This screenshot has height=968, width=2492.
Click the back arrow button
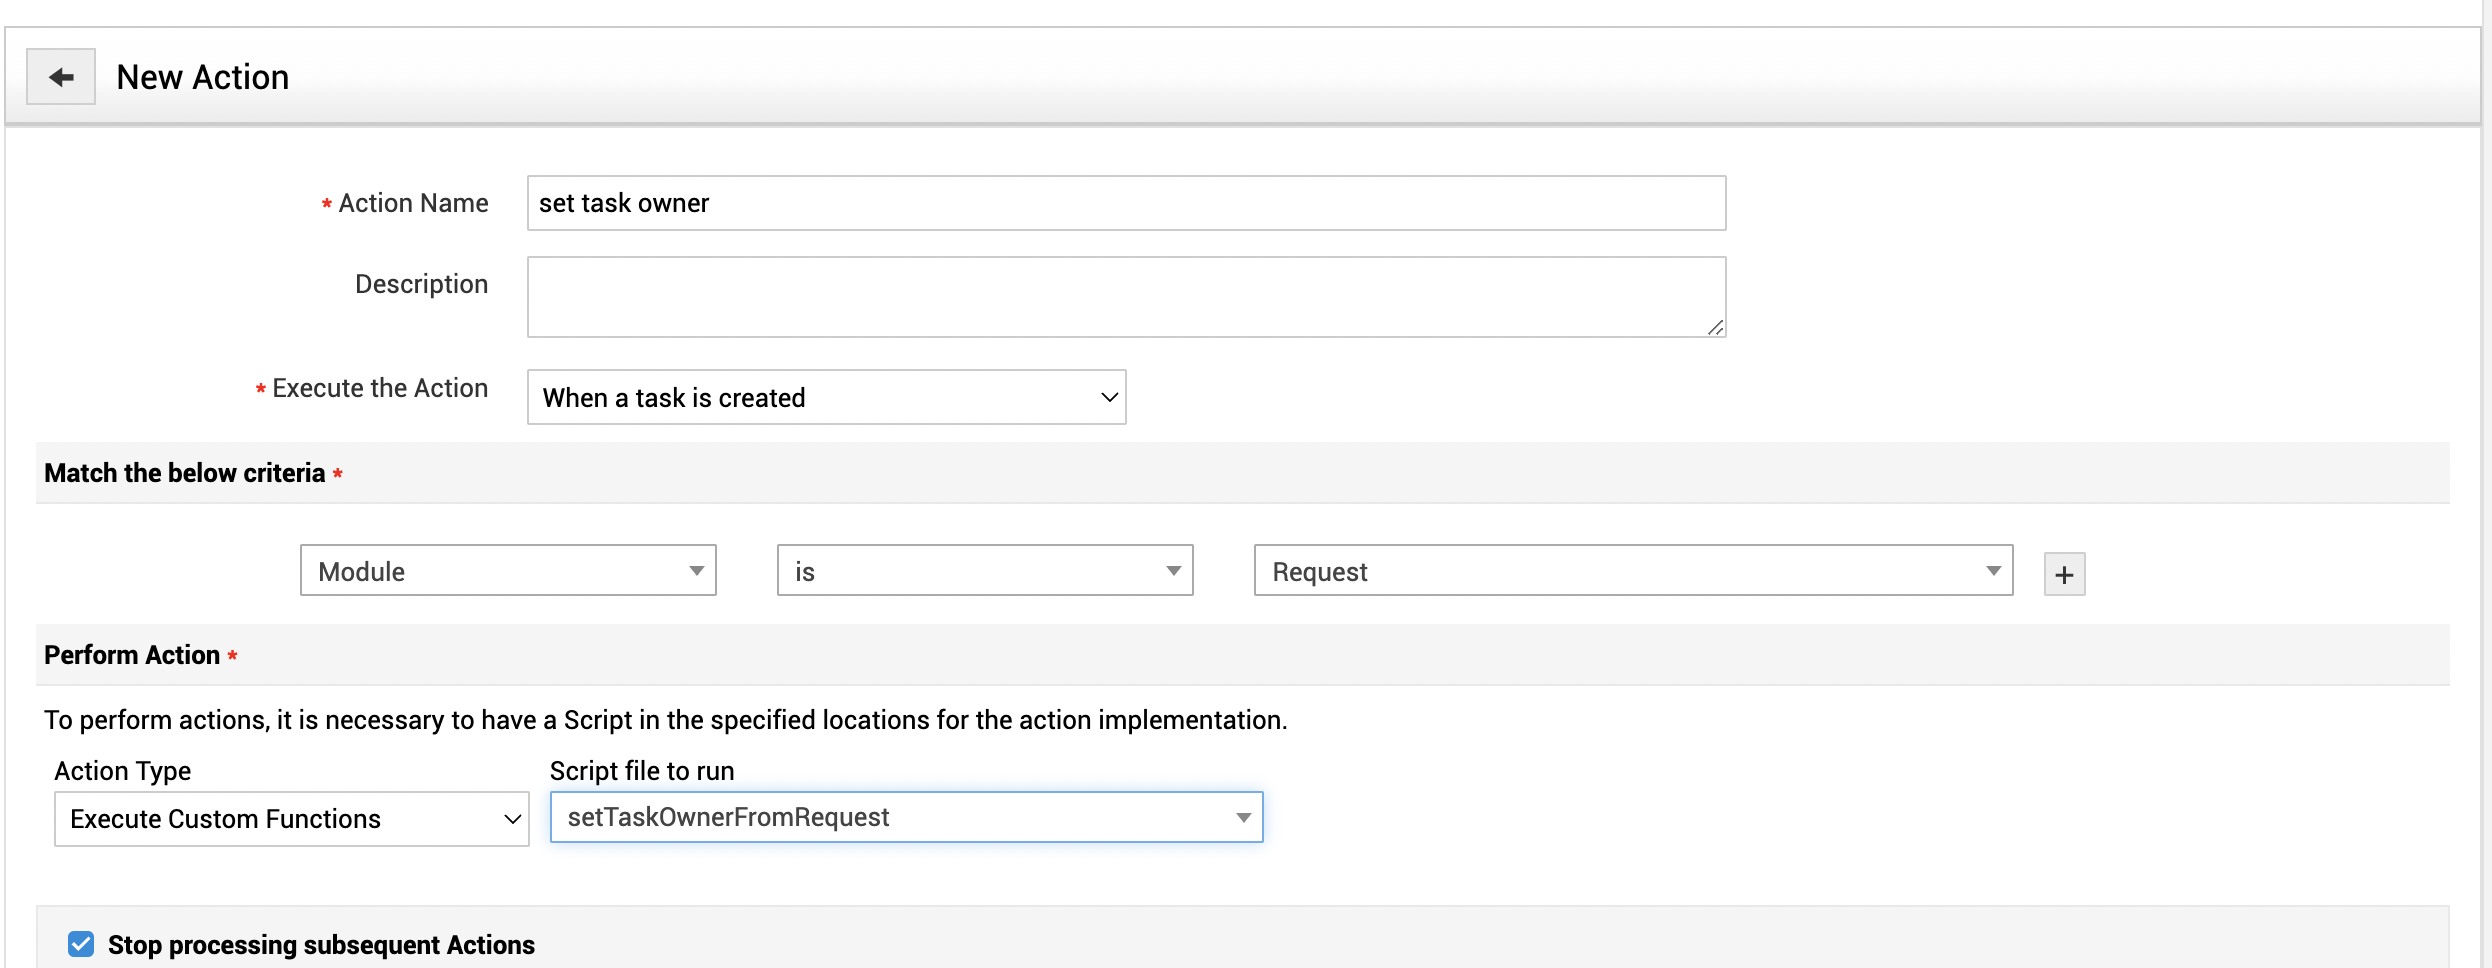[61, 77]
